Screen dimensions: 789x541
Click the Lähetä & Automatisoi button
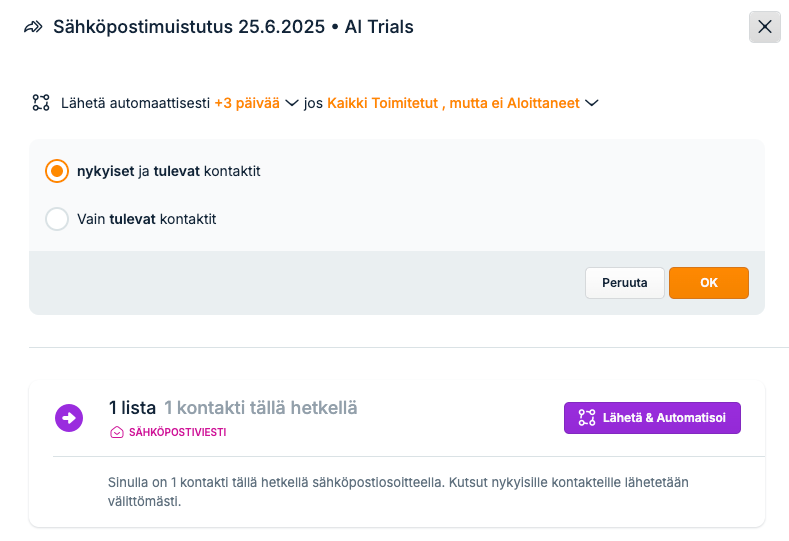point(652,418)
